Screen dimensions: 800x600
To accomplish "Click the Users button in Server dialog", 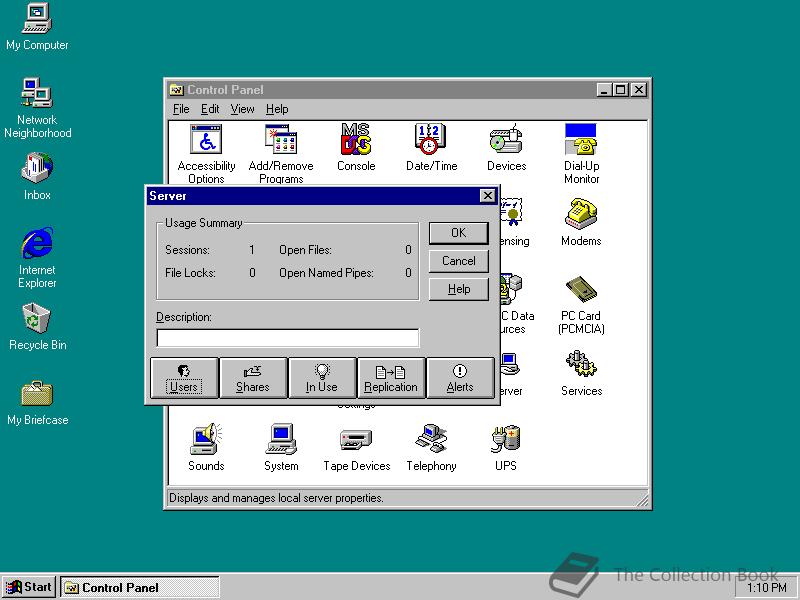I will [184, 378].
